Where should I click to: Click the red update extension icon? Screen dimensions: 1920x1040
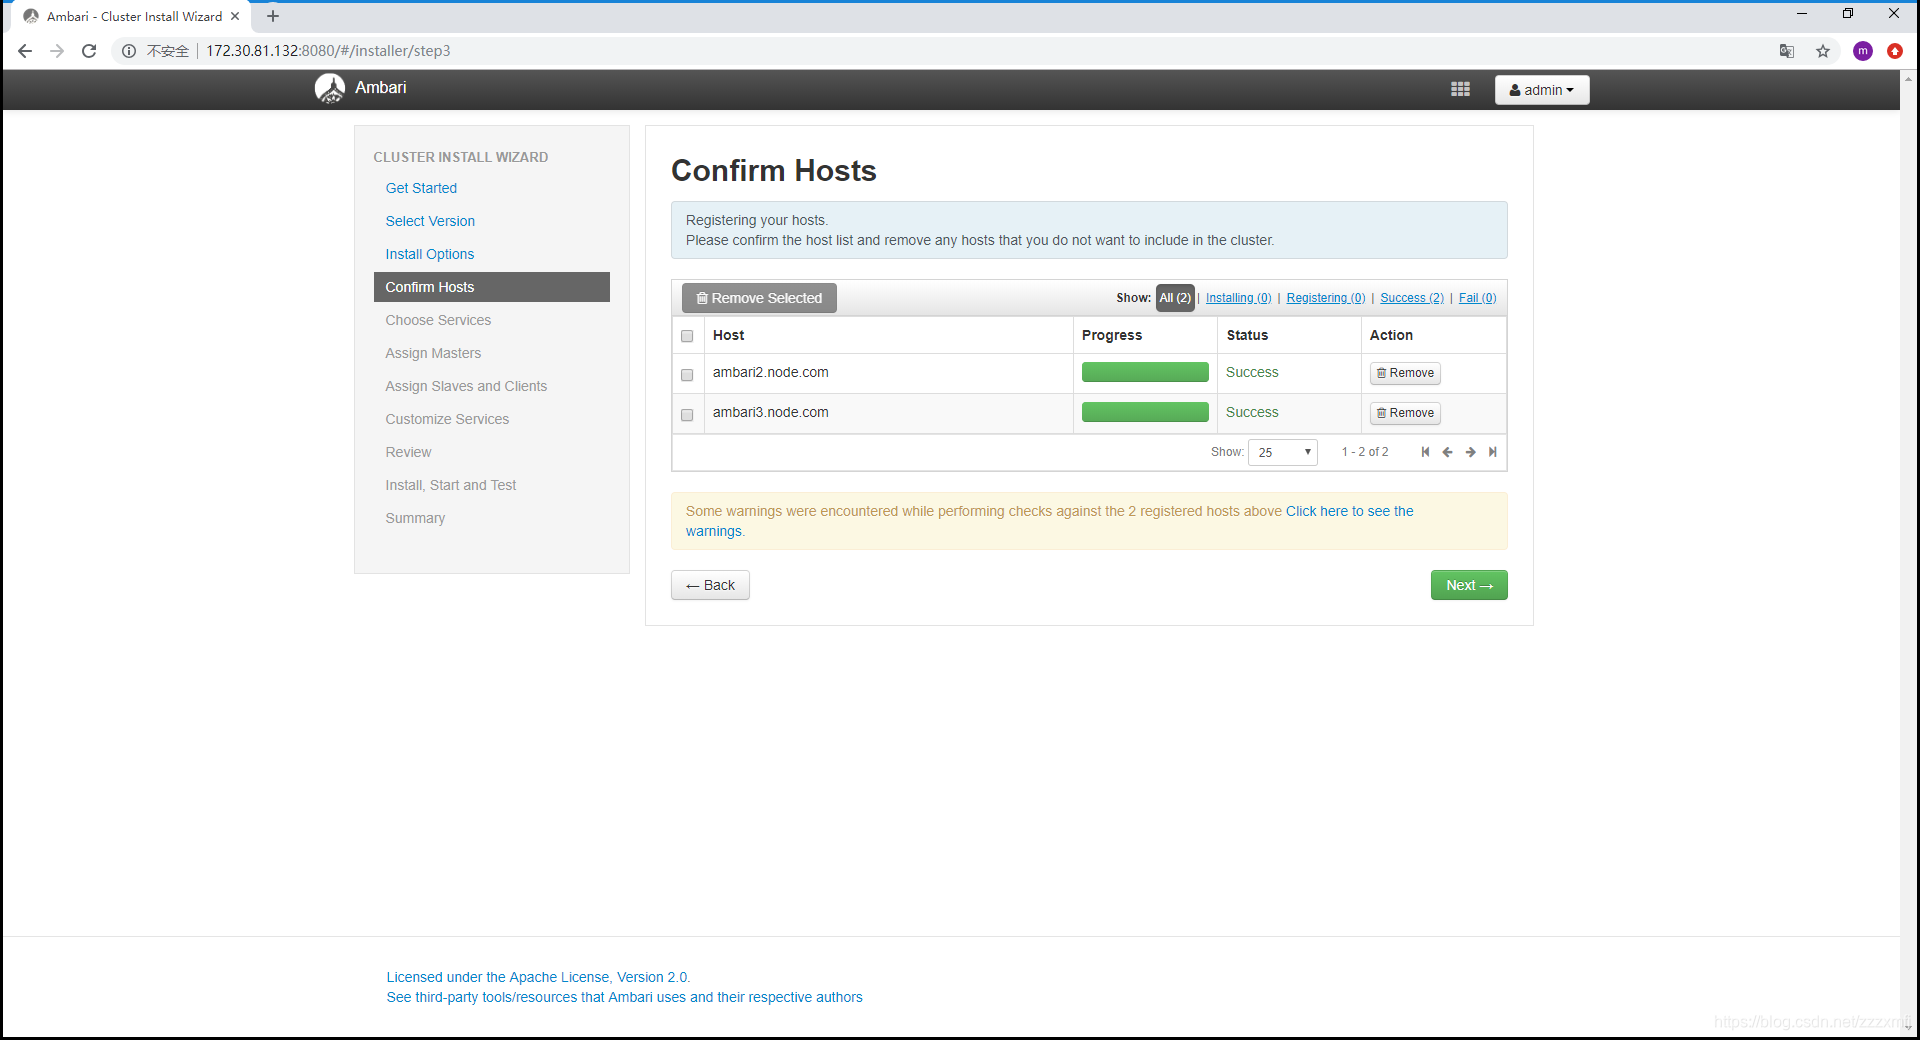coord(1895,51)
